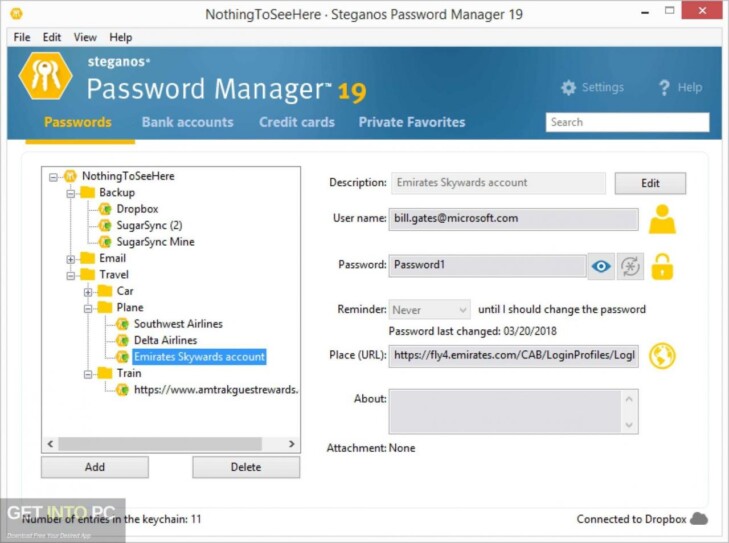Image resolution: width=729 pixels, height=543 pixels.
Task: Click the NothingToSeeHere keychain root icon
Action: click(x=70, y=176)
